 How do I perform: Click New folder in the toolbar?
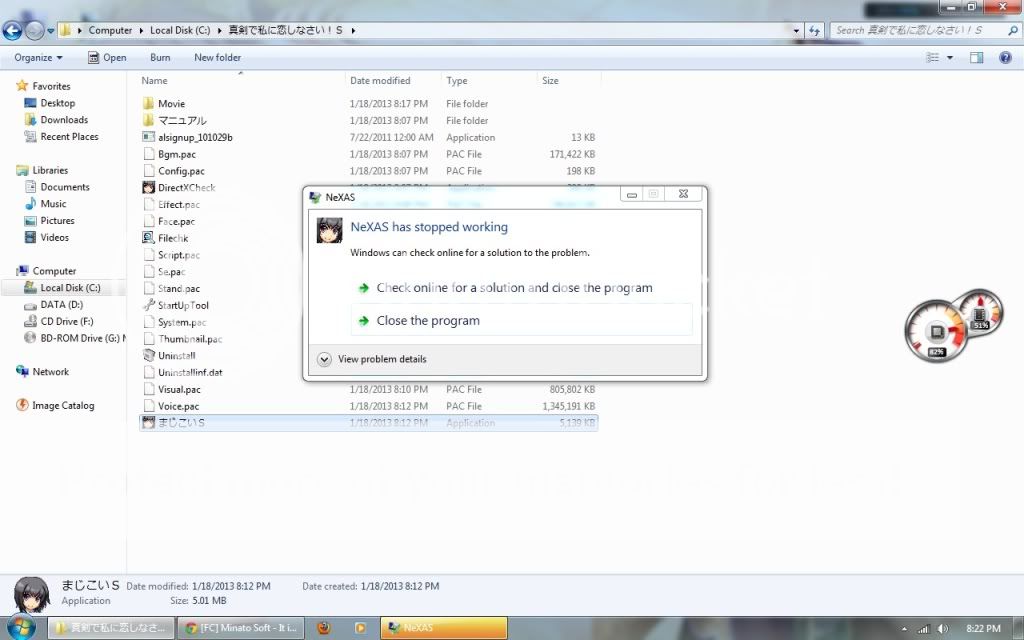pos(217,58)
